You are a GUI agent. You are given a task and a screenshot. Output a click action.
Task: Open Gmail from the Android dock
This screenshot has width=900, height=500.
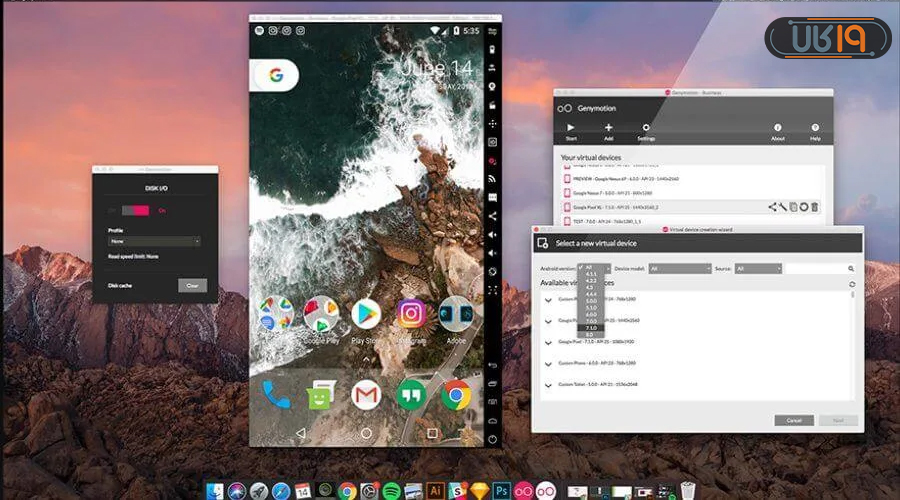pos(366,395)
